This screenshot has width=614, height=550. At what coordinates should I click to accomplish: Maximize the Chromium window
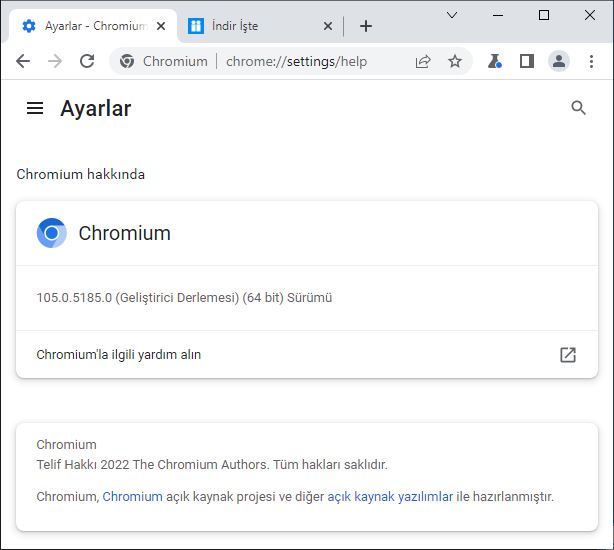click(x=544, y=15)
